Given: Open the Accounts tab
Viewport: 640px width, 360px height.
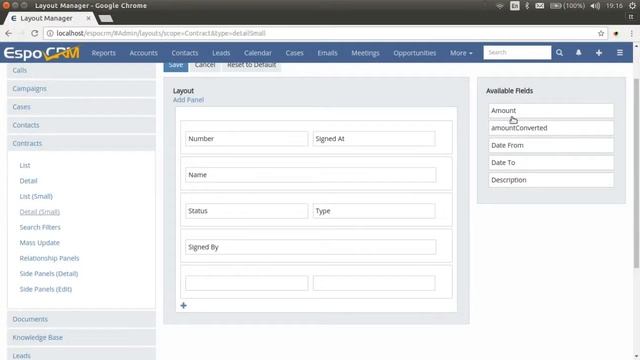Looking at the screenshot, I should [143, 53].
